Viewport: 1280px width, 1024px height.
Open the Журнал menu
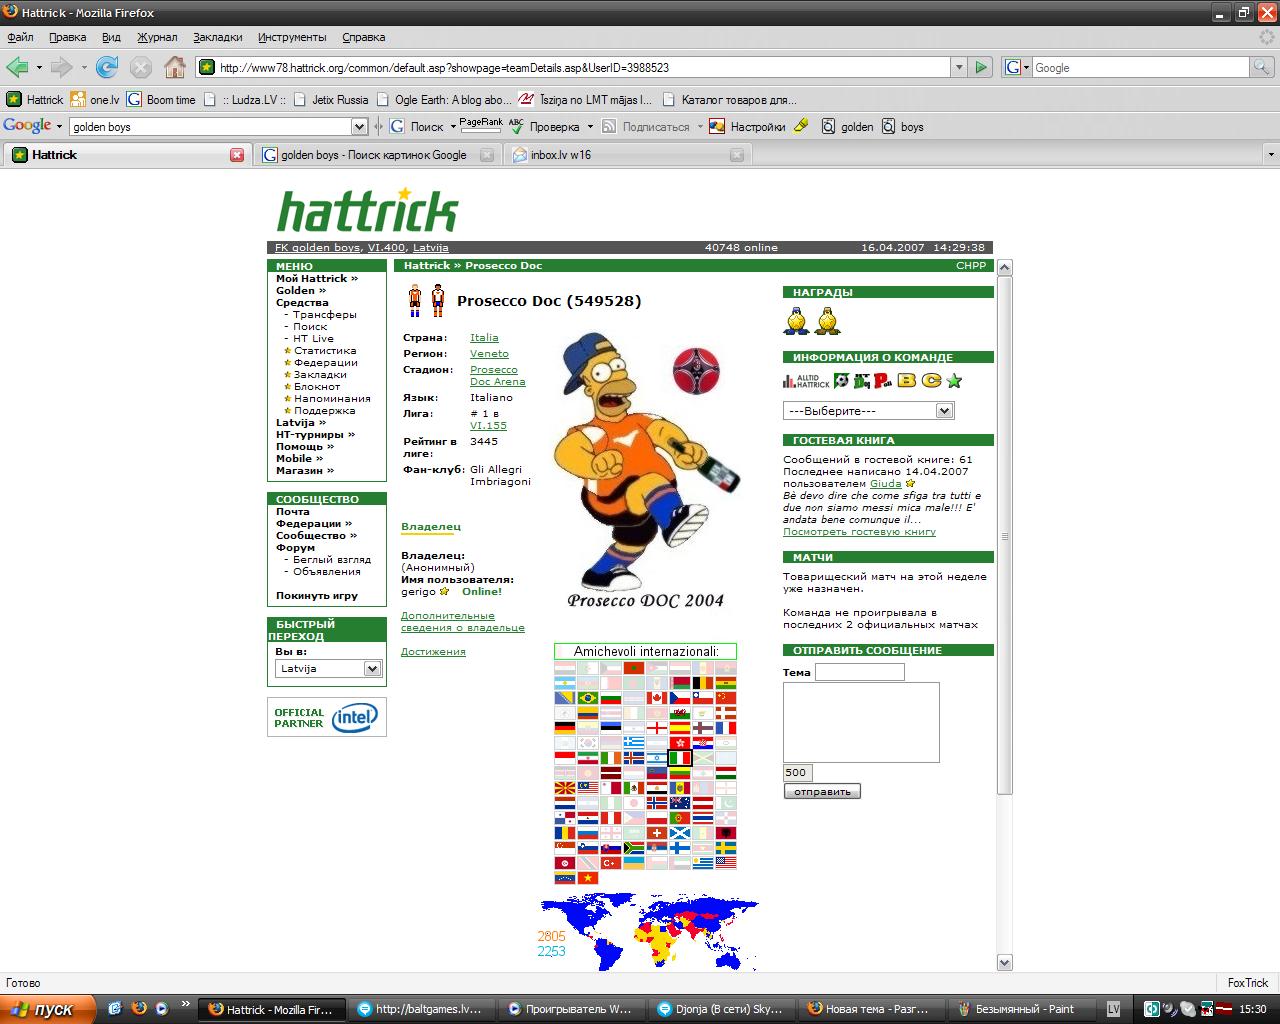click(157, 37)
